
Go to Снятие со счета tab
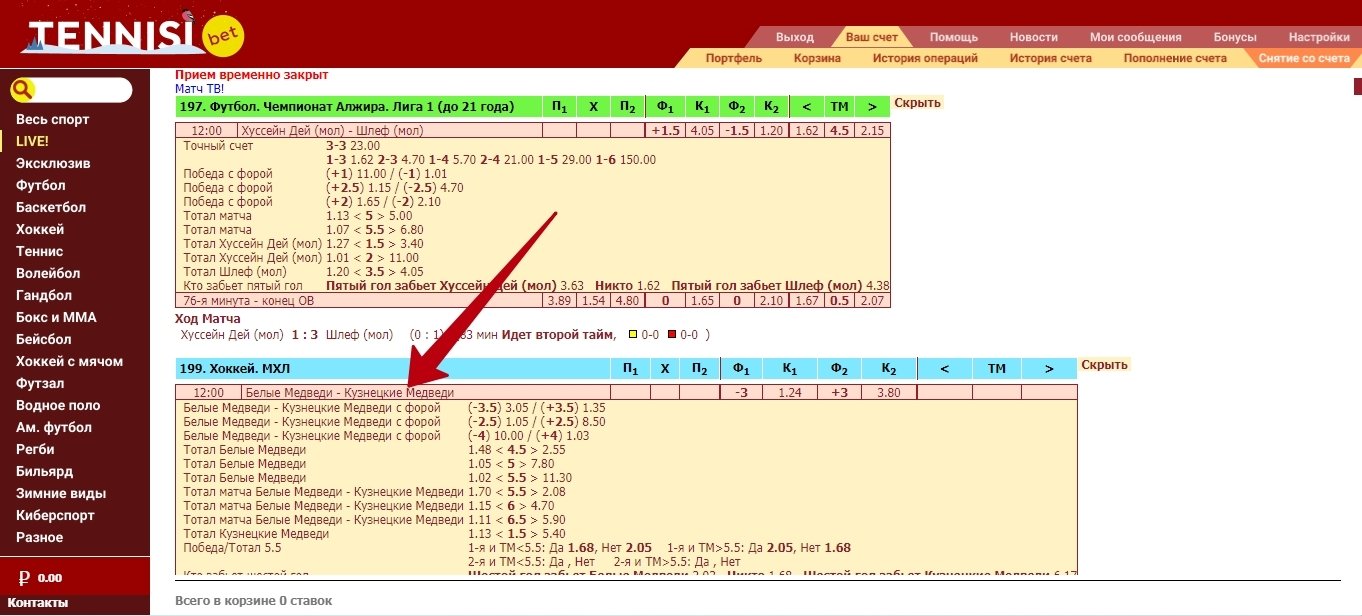[1304, 58]
